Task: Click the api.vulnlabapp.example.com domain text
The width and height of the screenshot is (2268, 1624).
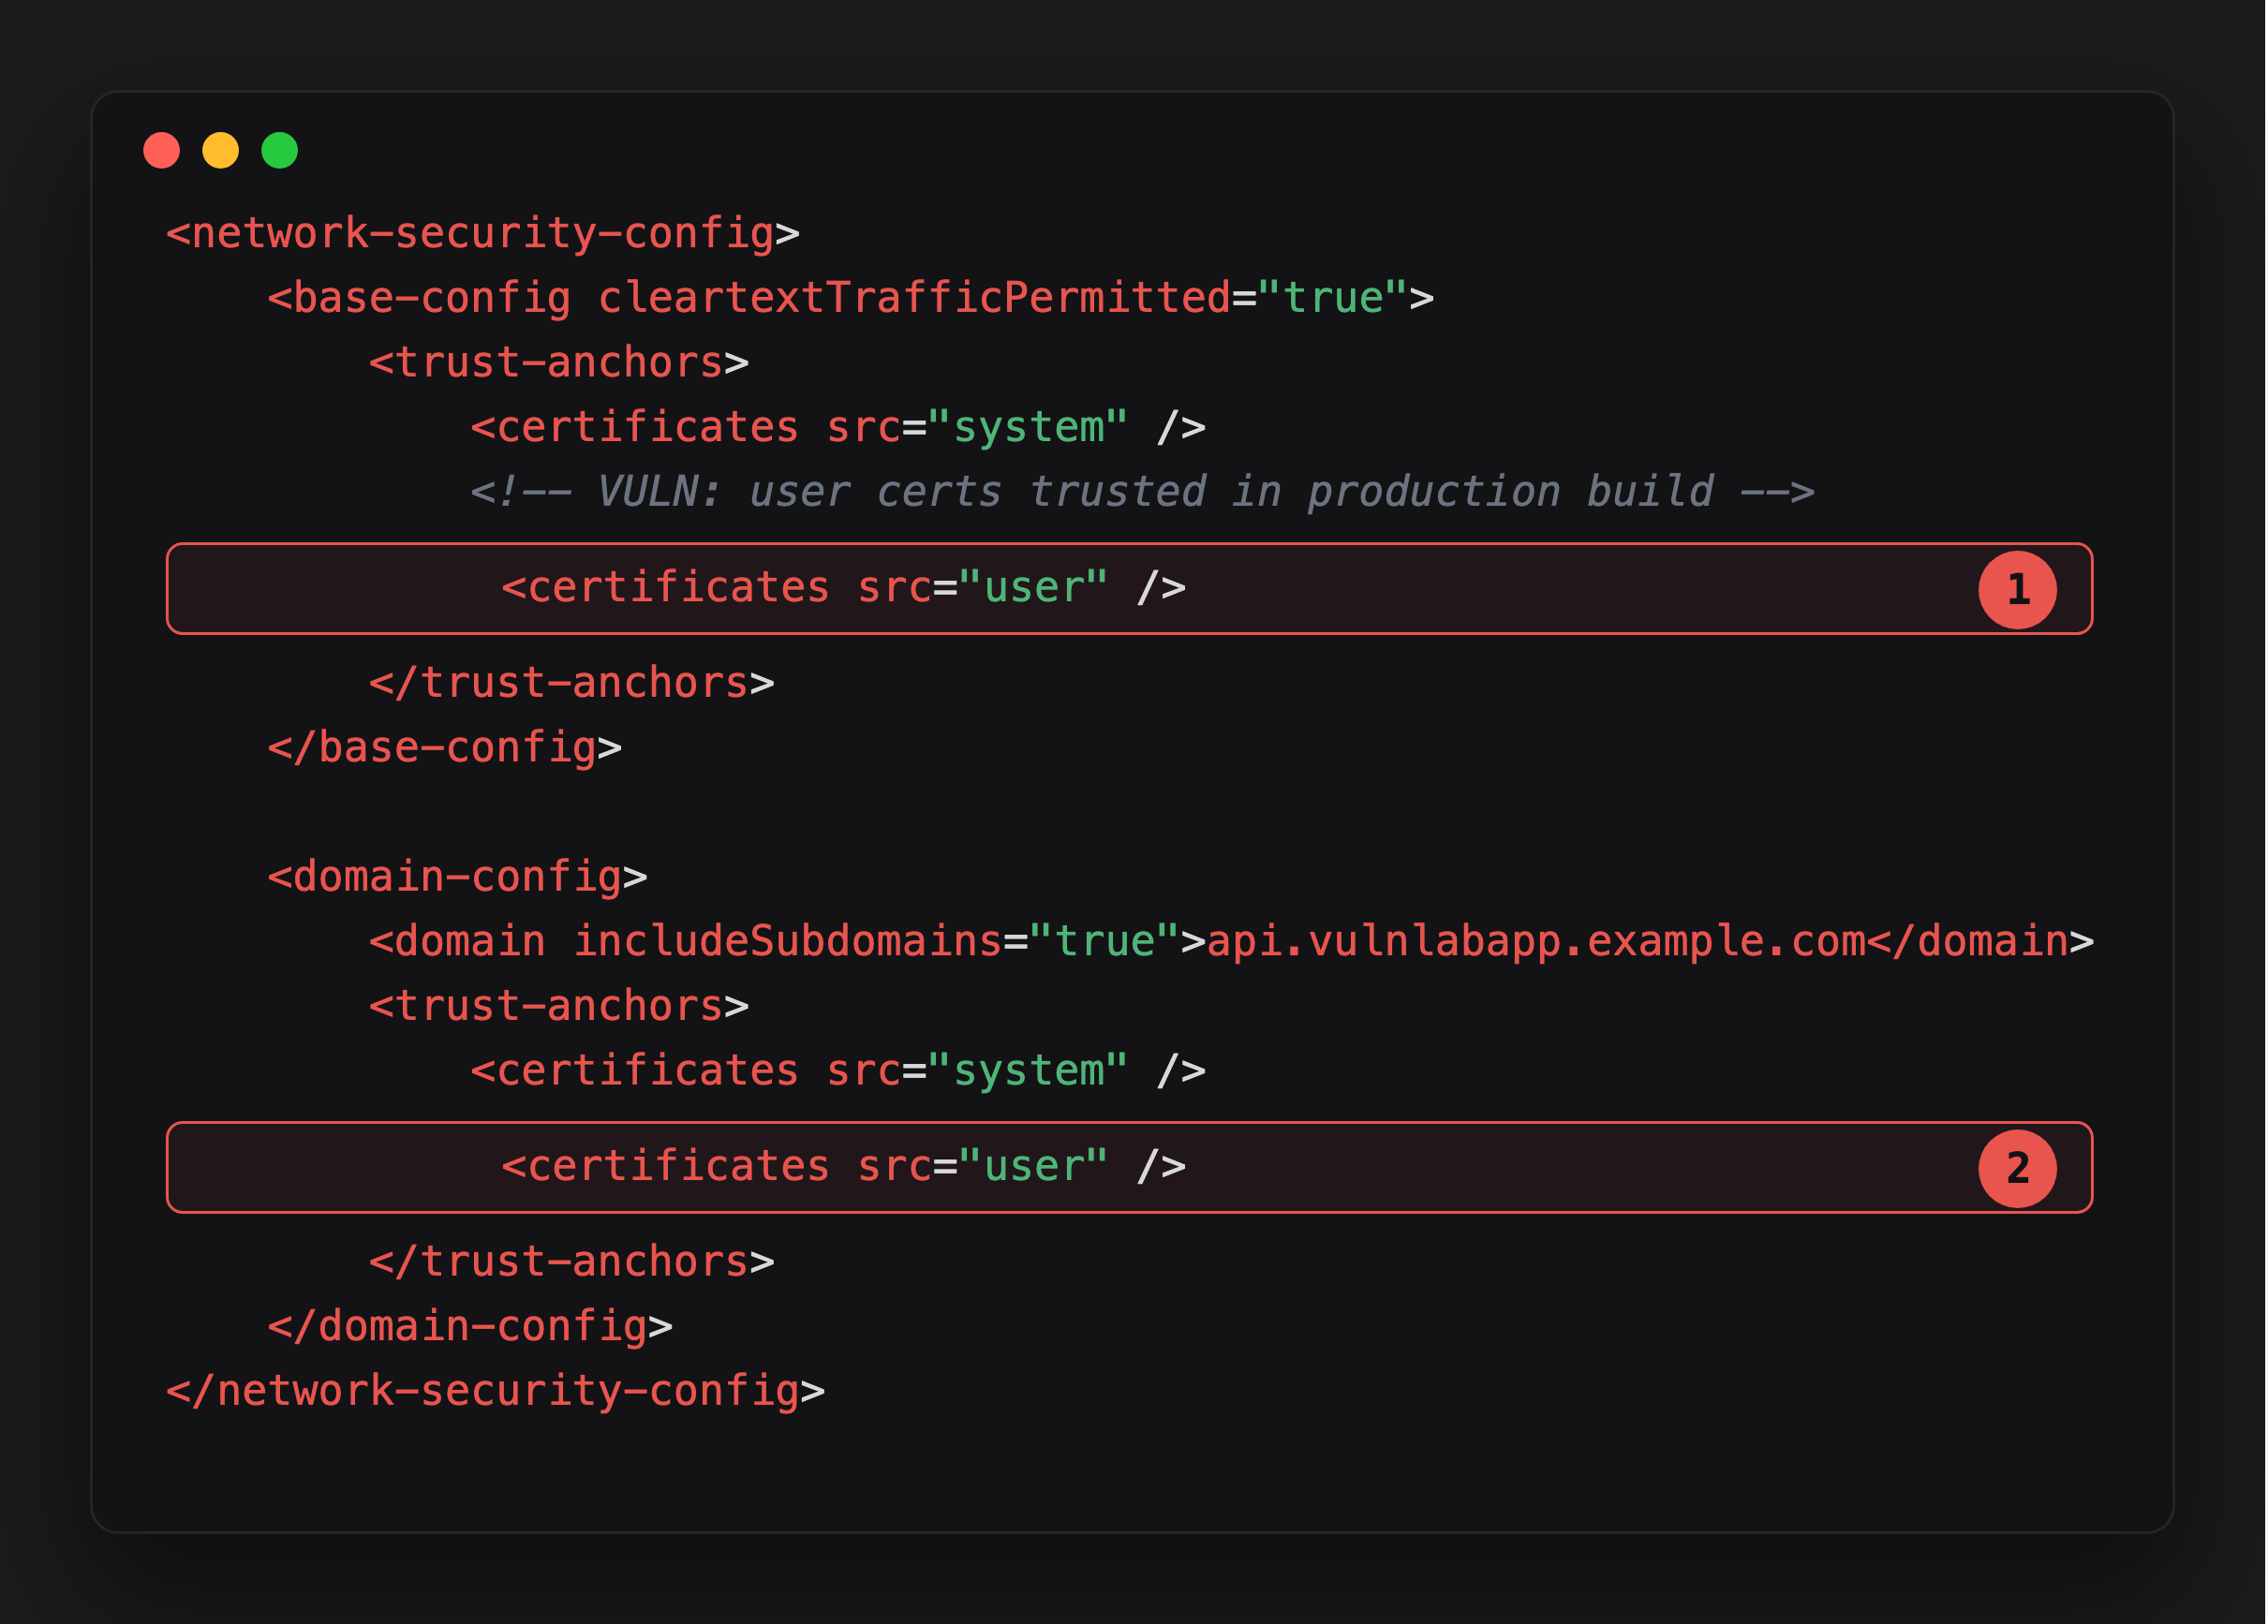Action: click(1536, 942)
